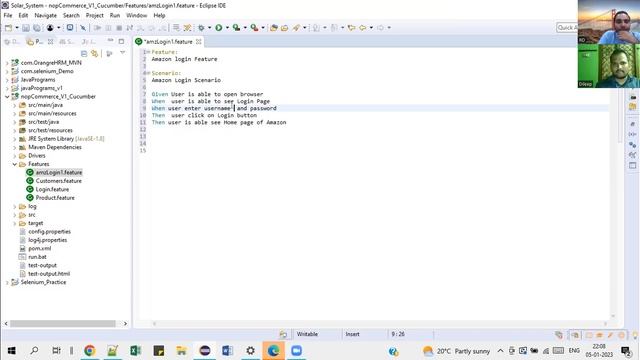This screenshot has width=640, height=360.
Task: Select the amzLogin1.feature editor tab
Action: [x=168, y=42]
